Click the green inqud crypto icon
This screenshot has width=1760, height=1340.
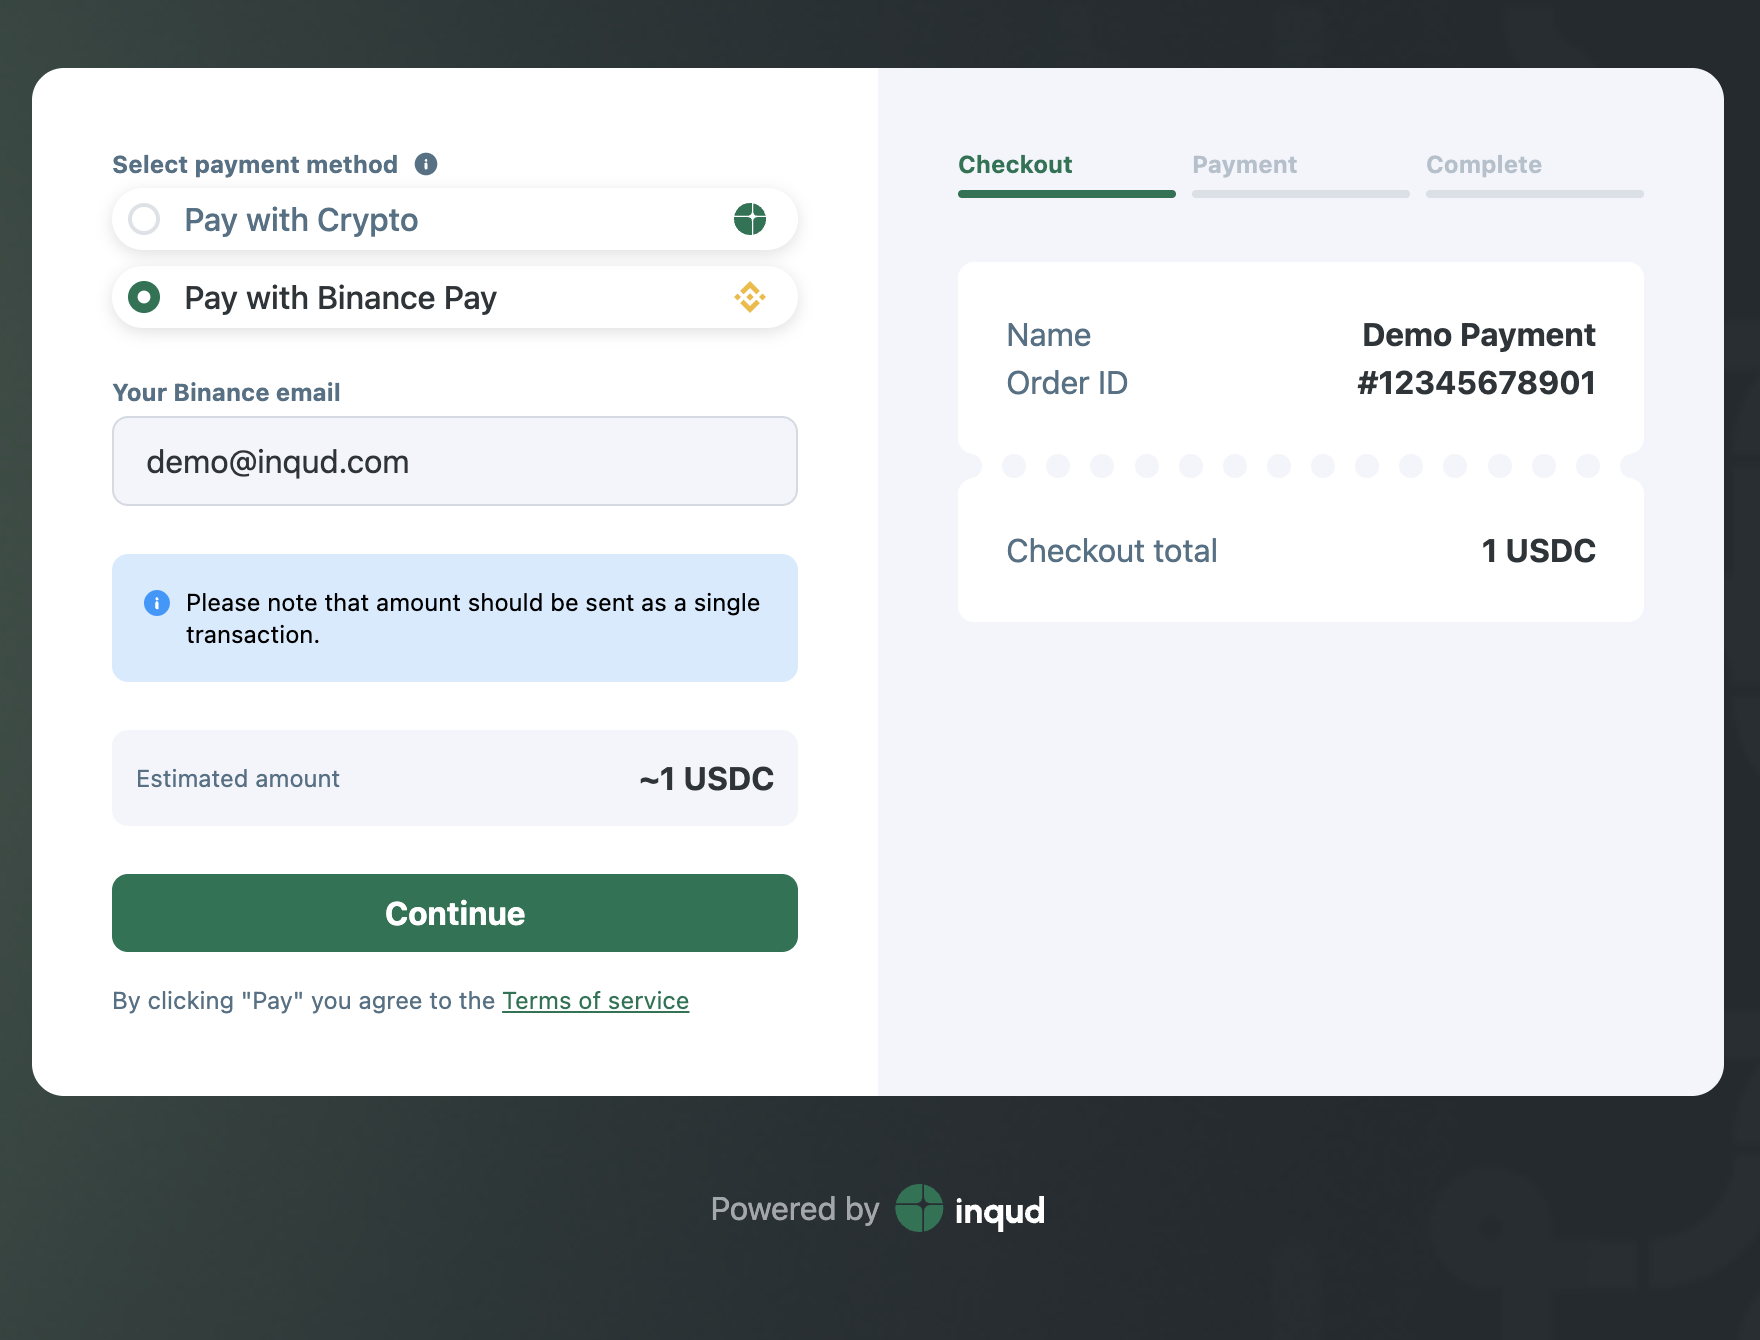click(x=750, y=219)
